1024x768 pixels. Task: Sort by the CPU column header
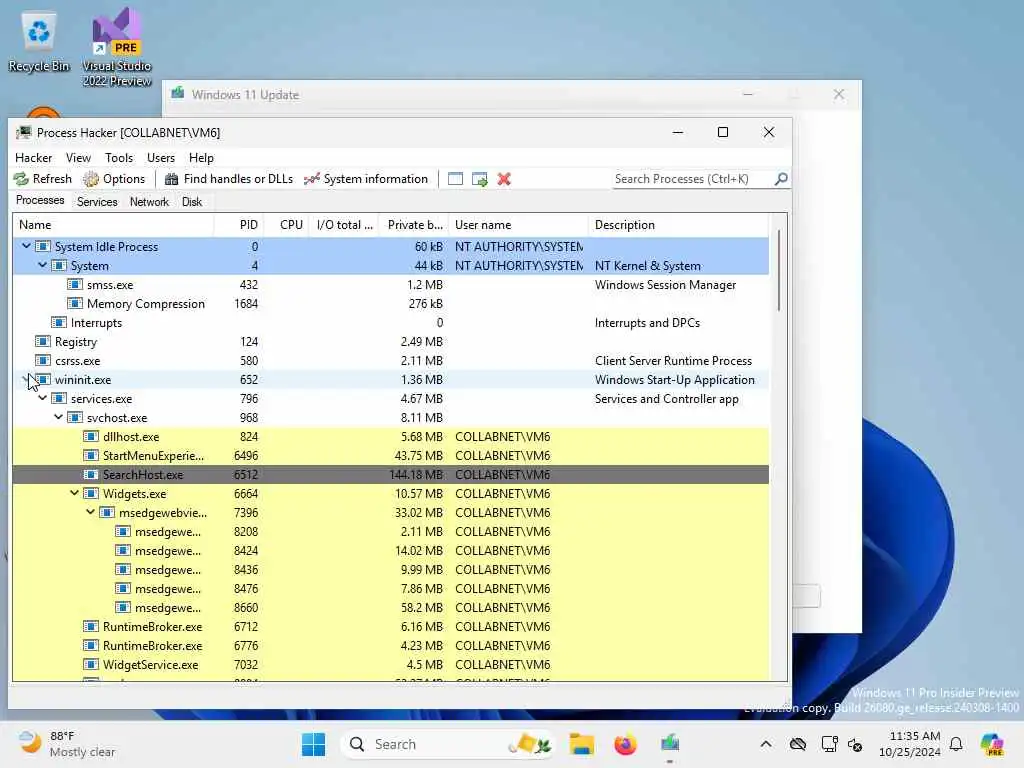tap(287, 225)
